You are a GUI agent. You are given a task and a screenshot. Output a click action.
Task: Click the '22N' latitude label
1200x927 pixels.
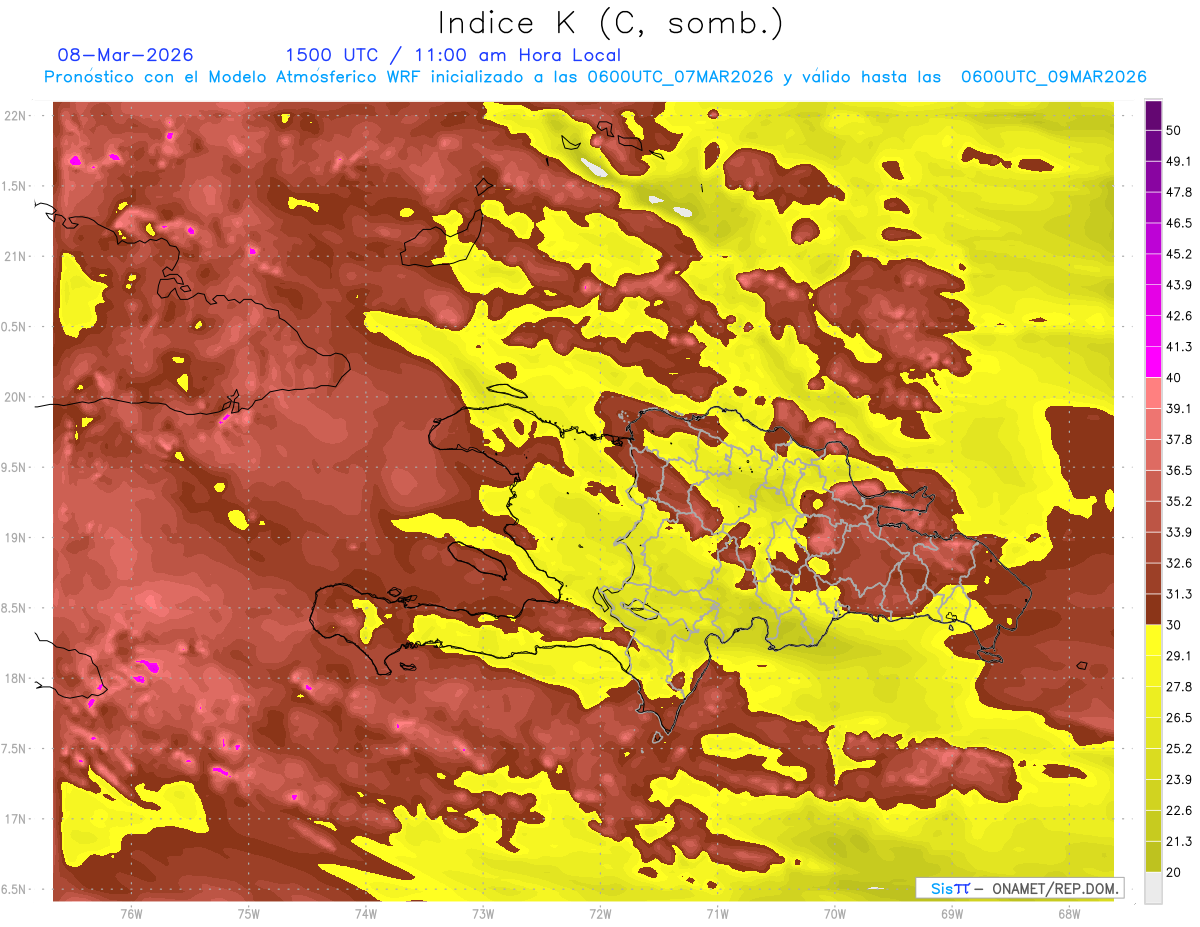(16, 116)
